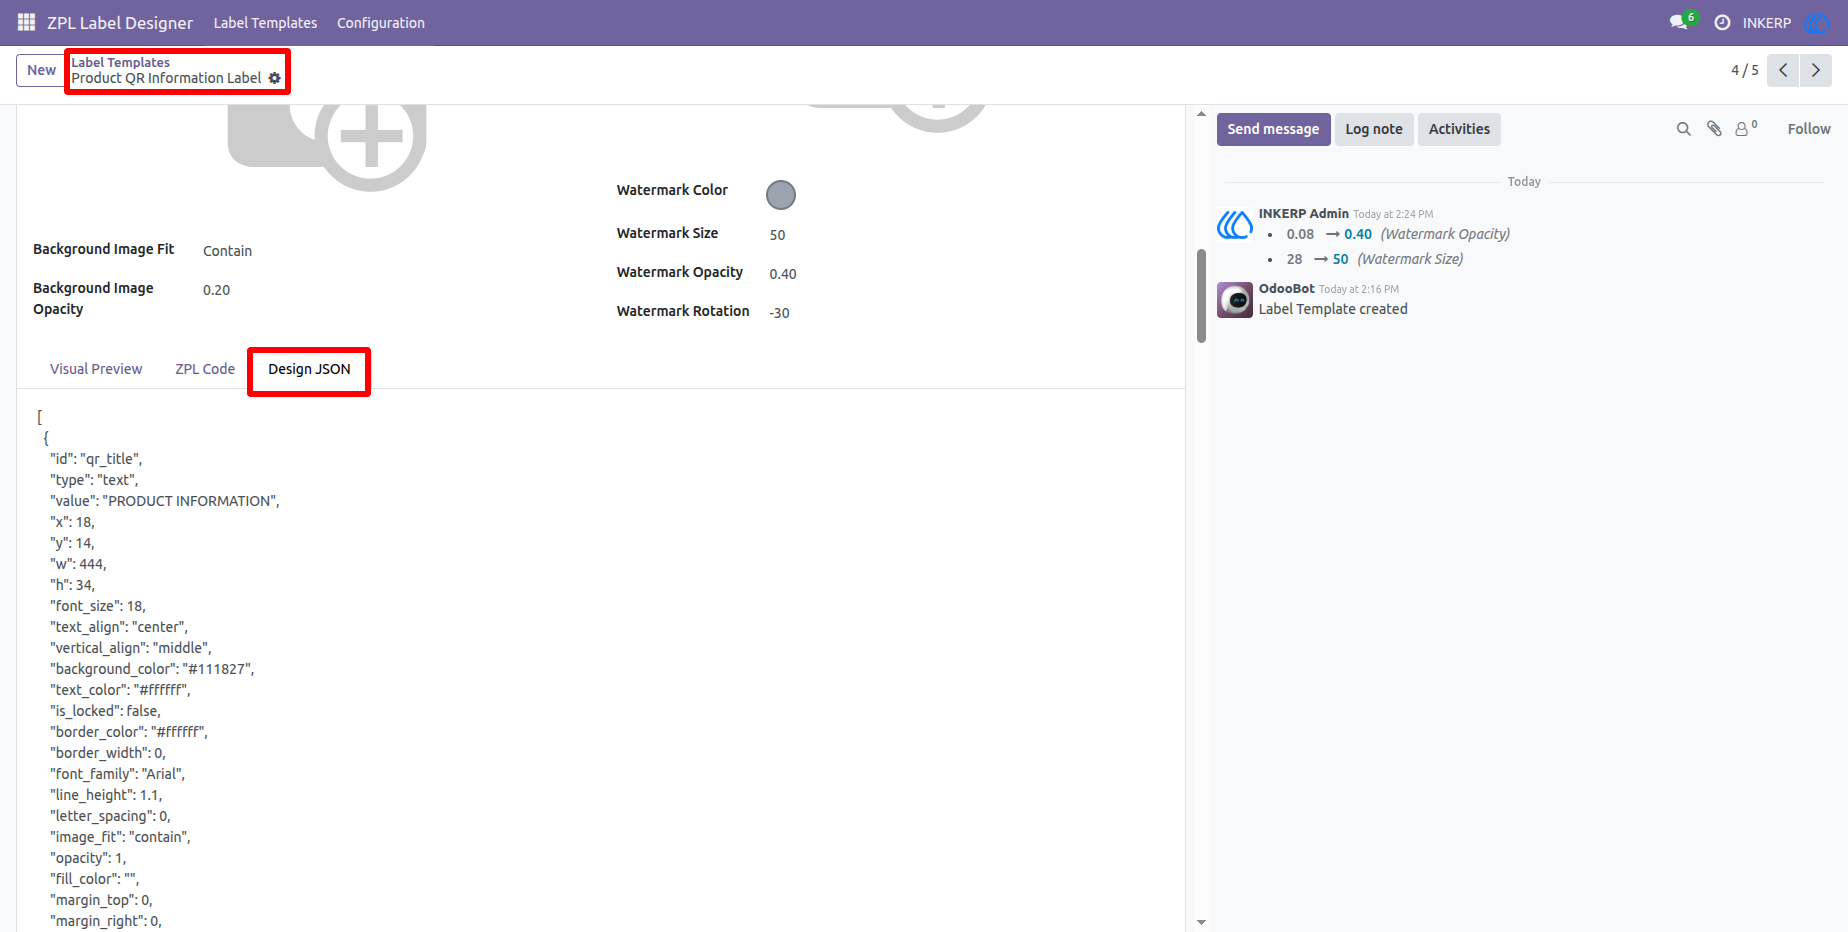Open the conversations message icon in navbar
Image resolution: width=1848 pixels, height=932 pixels.
point(1679,22)
